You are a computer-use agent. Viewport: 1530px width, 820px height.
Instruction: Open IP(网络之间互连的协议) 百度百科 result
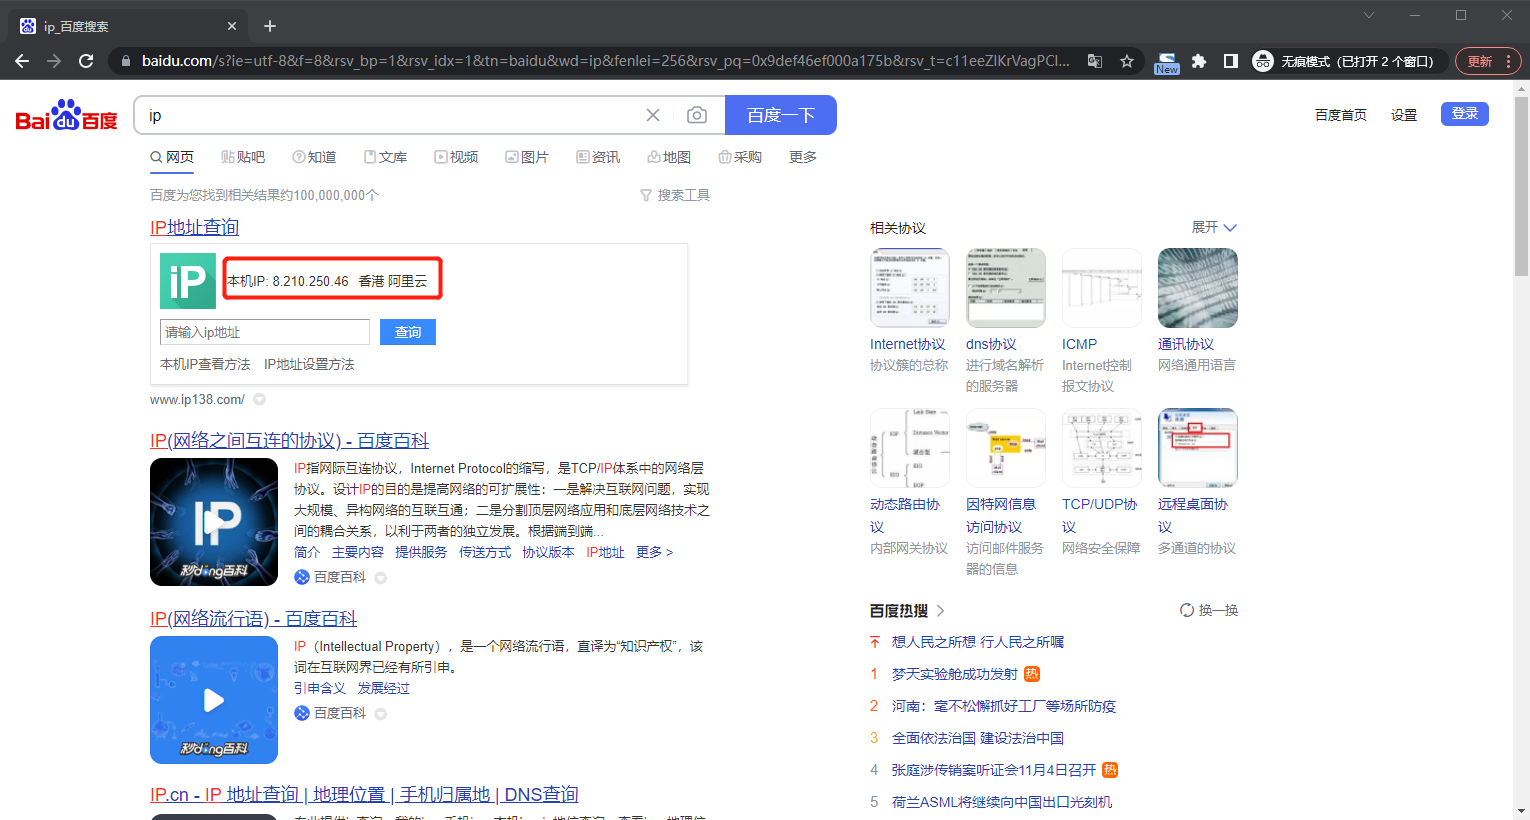point(289,440)
